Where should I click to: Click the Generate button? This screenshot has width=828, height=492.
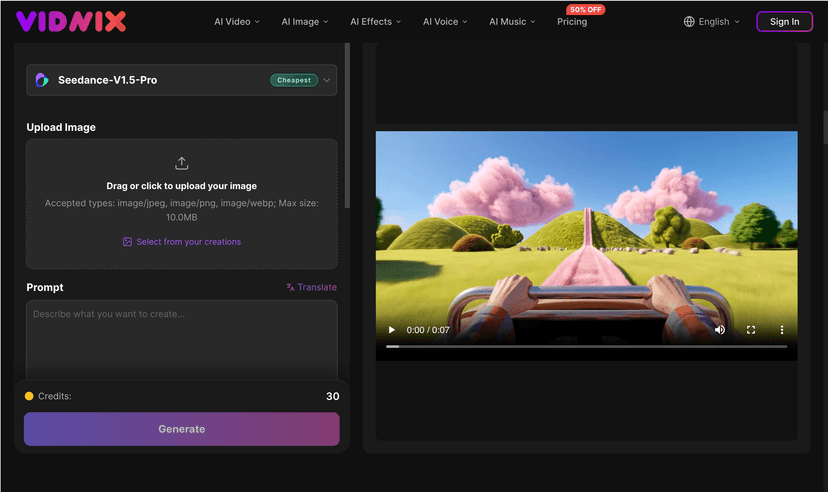click(182, 429)
